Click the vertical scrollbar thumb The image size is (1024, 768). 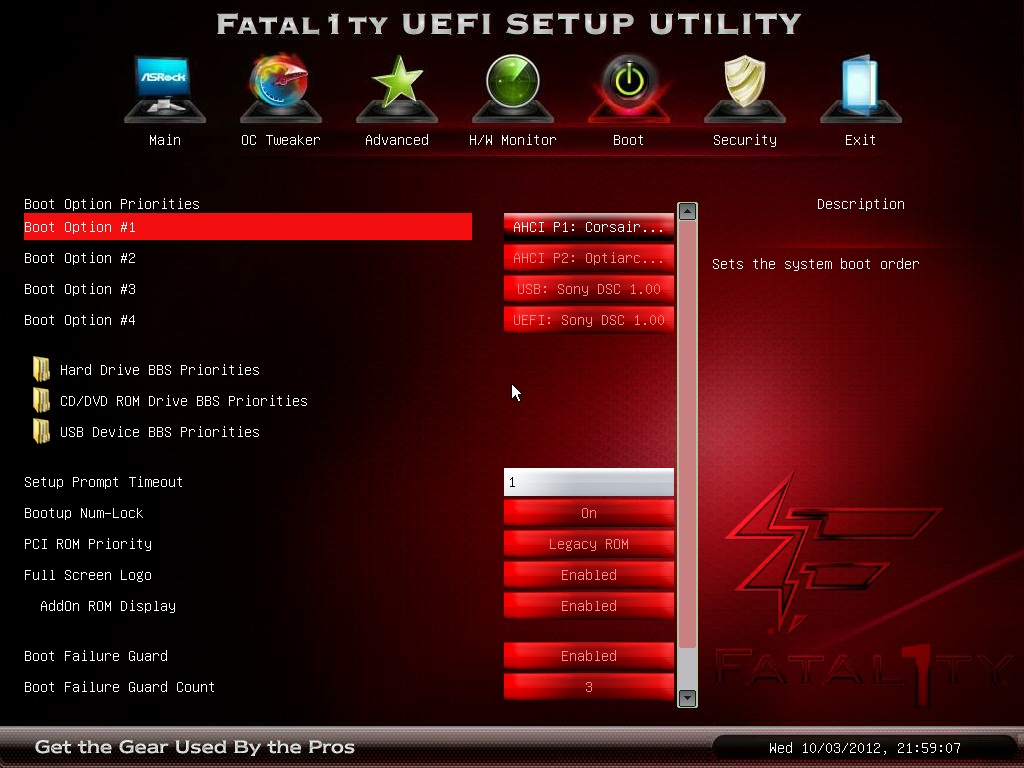(x=687, y=434)
